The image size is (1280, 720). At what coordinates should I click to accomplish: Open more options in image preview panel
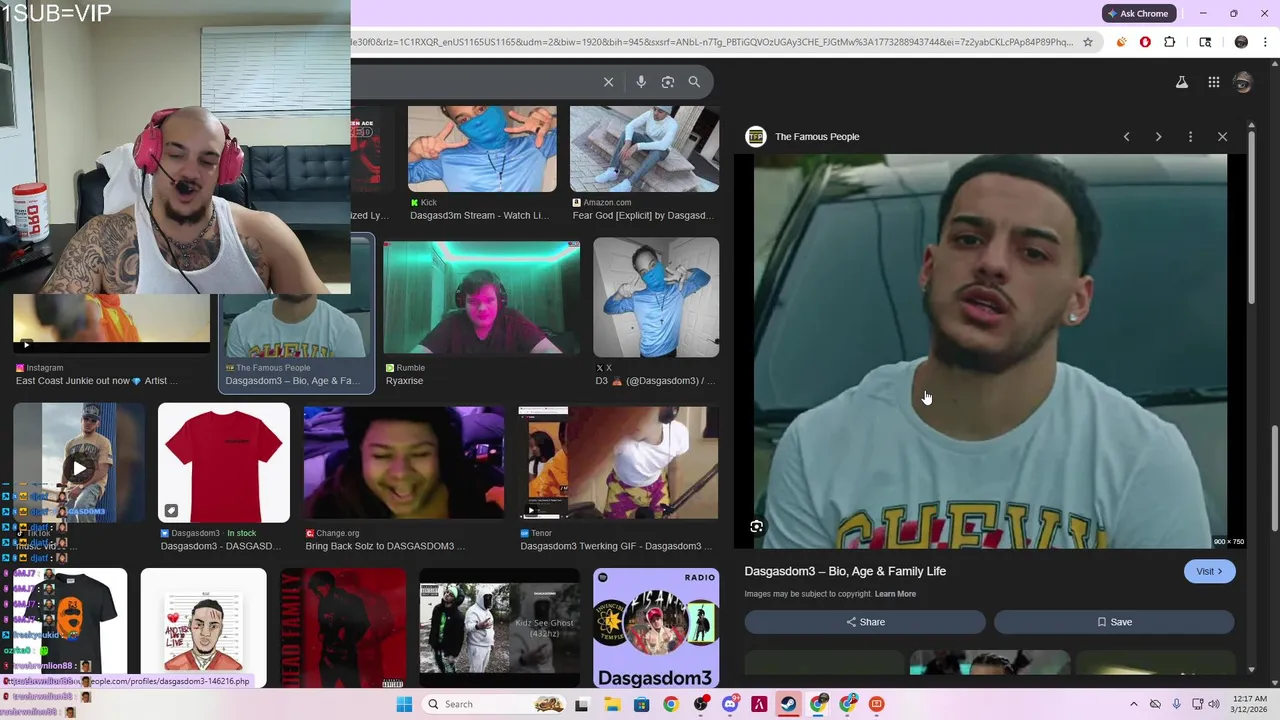pyautogui.click(x=1190, y=136)
